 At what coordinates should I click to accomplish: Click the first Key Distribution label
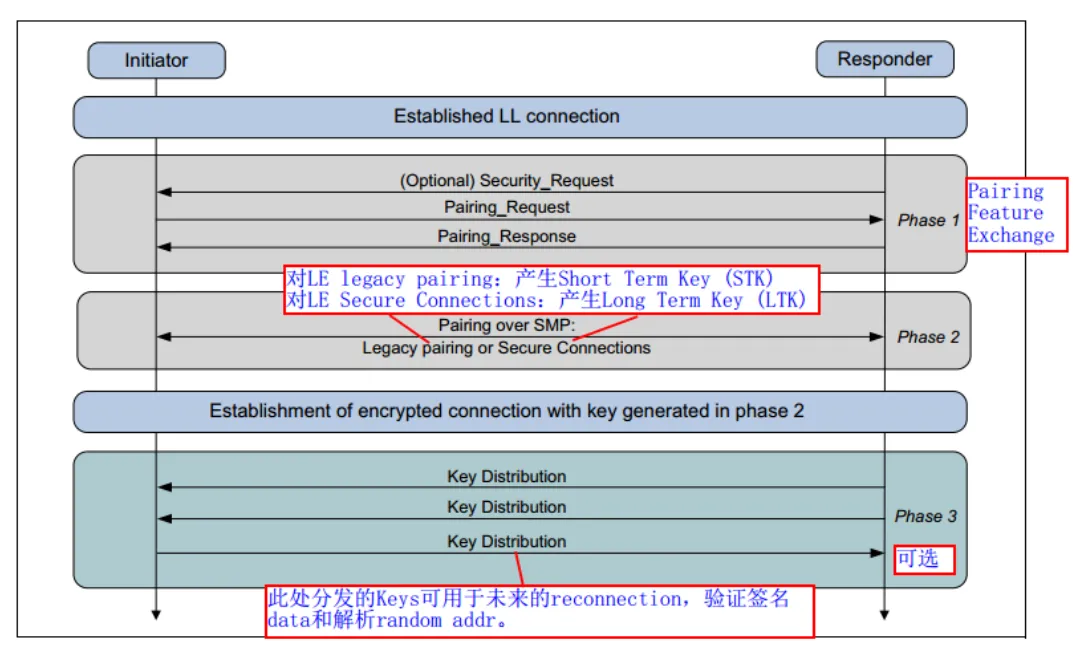tap(506, 476)
